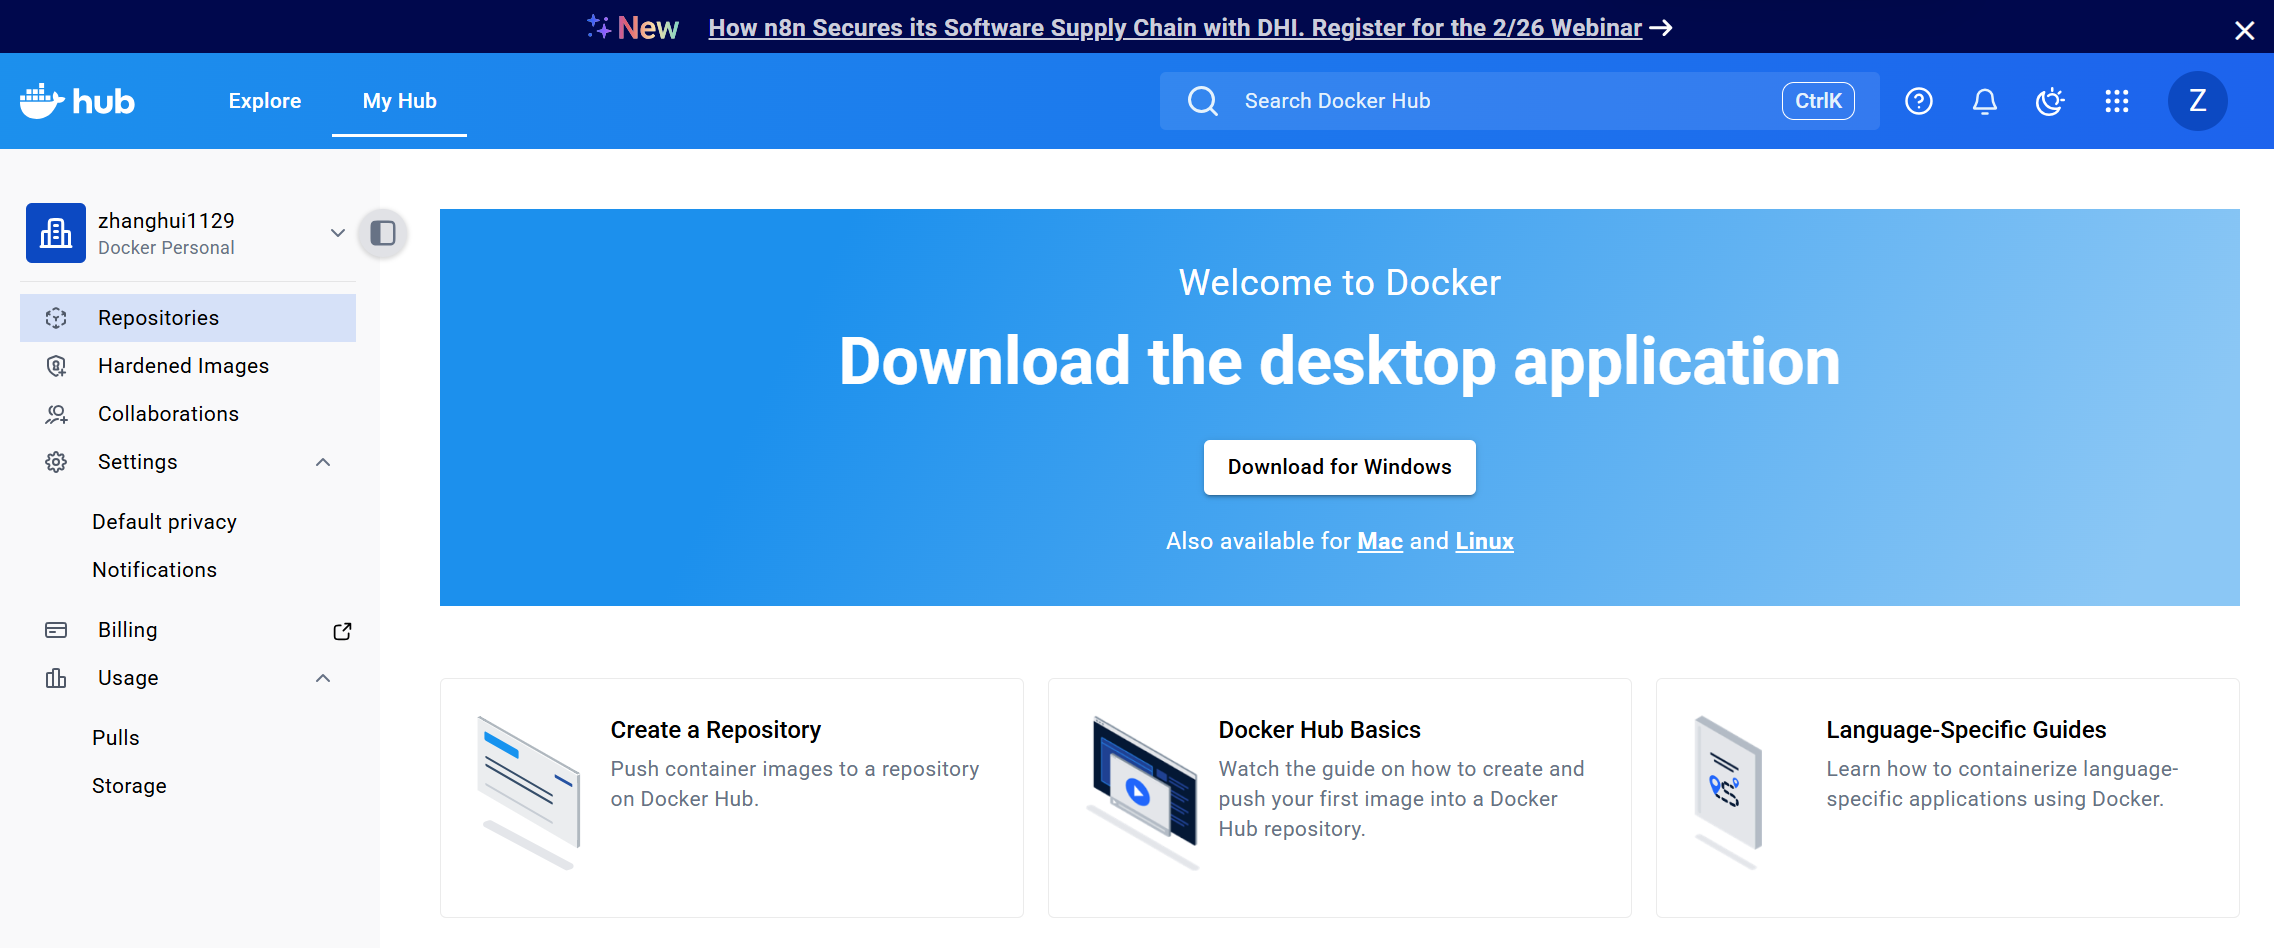Select Storage under Usage
Image resolution: width=2274 pixels, height=948 pixels.
[129, 786]
